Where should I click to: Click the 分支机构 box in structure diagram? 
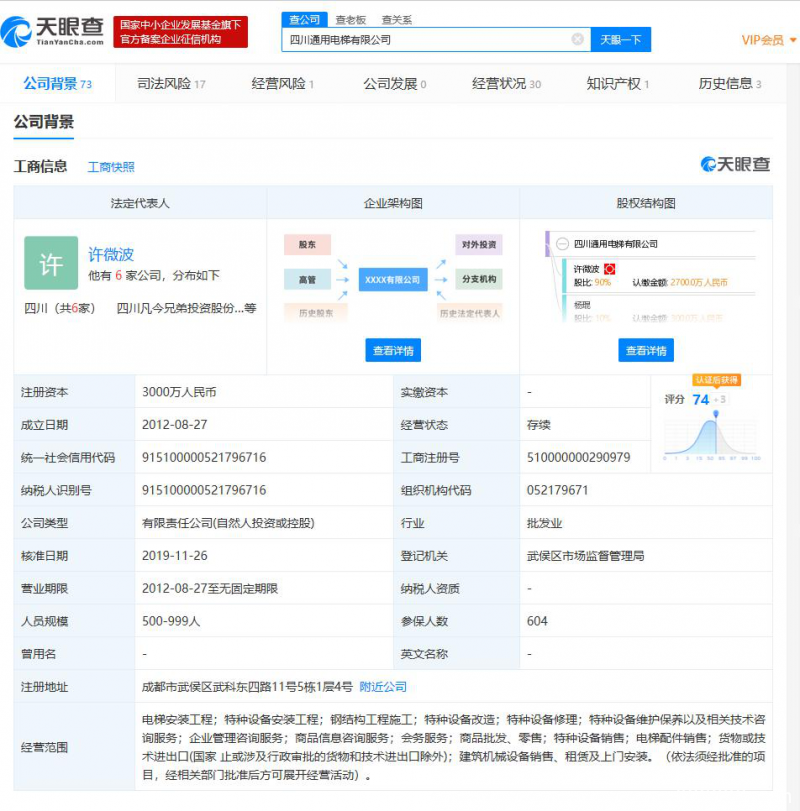coord(479,279)
